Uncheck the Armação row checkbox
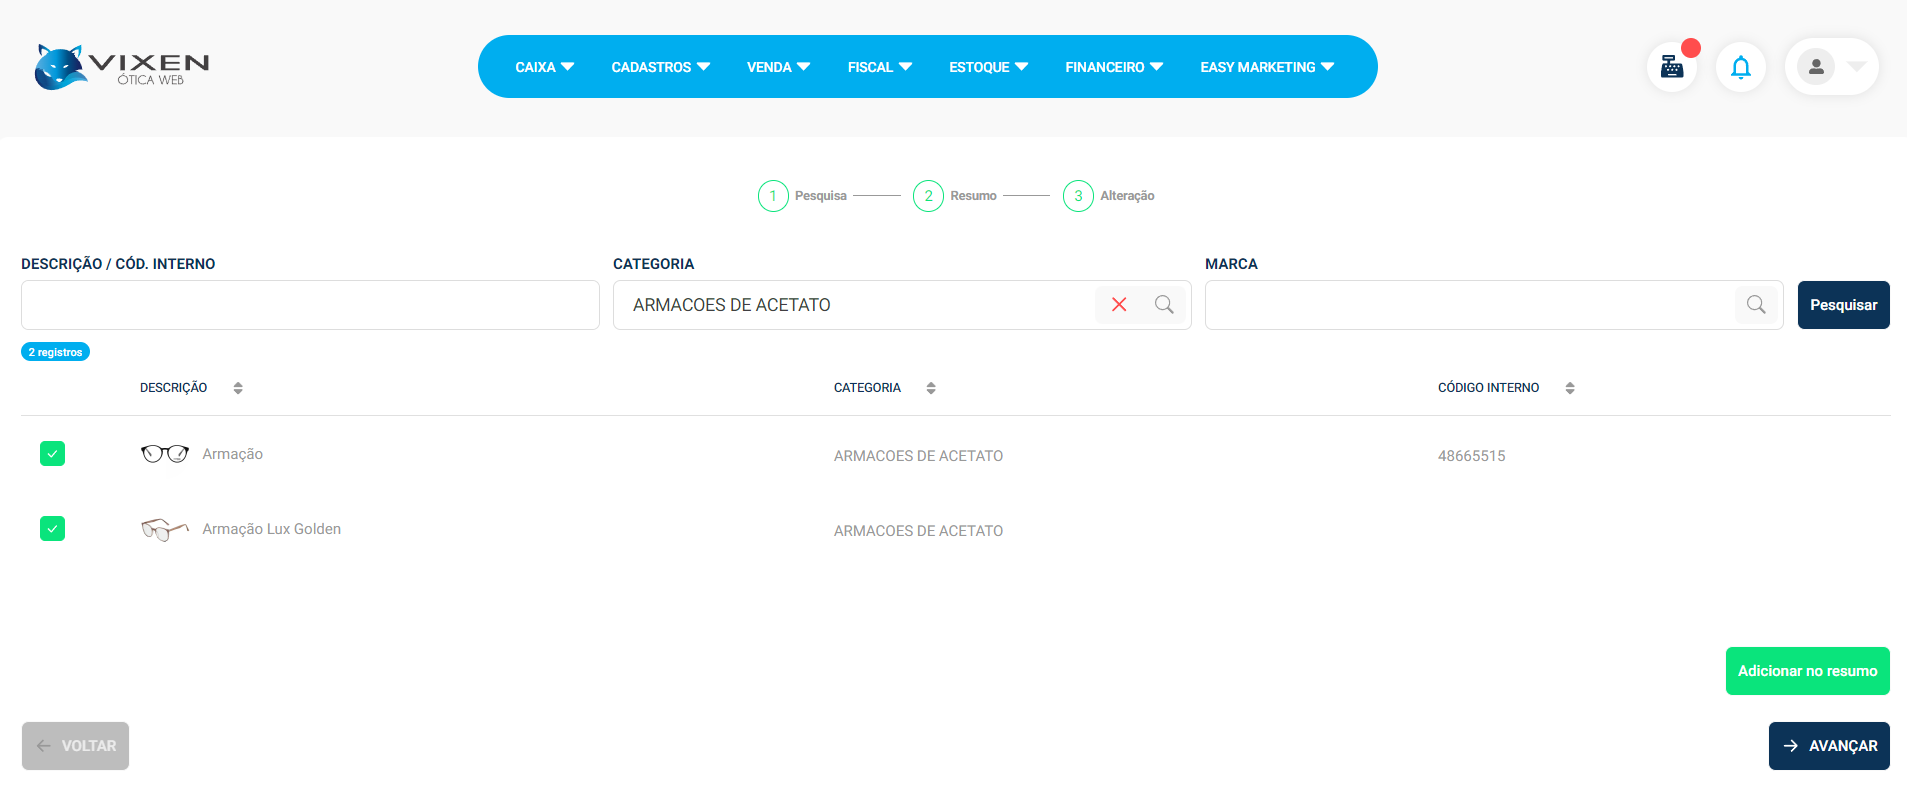Screen dimensions: 1907x787 tap(53, 454)
